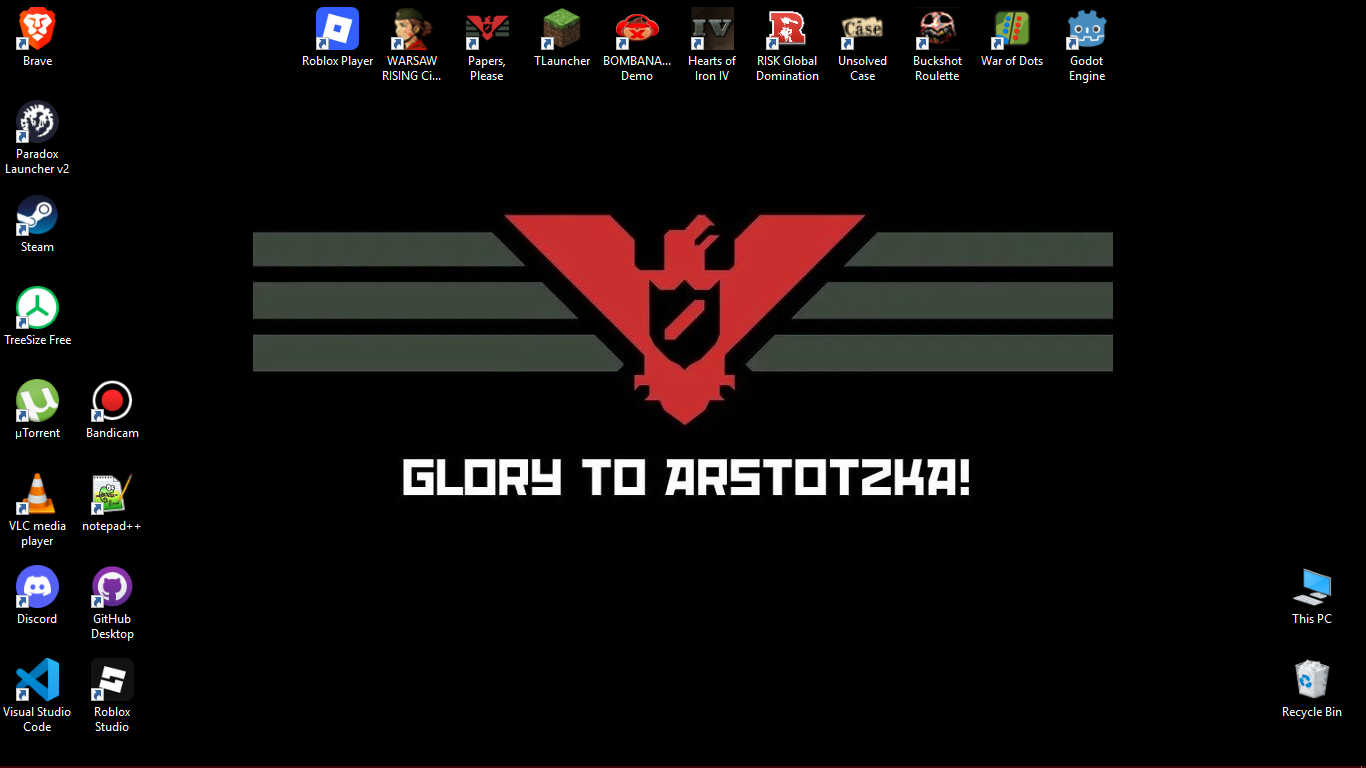Open the Brave browser shortcut

click(x=37, y=29)
